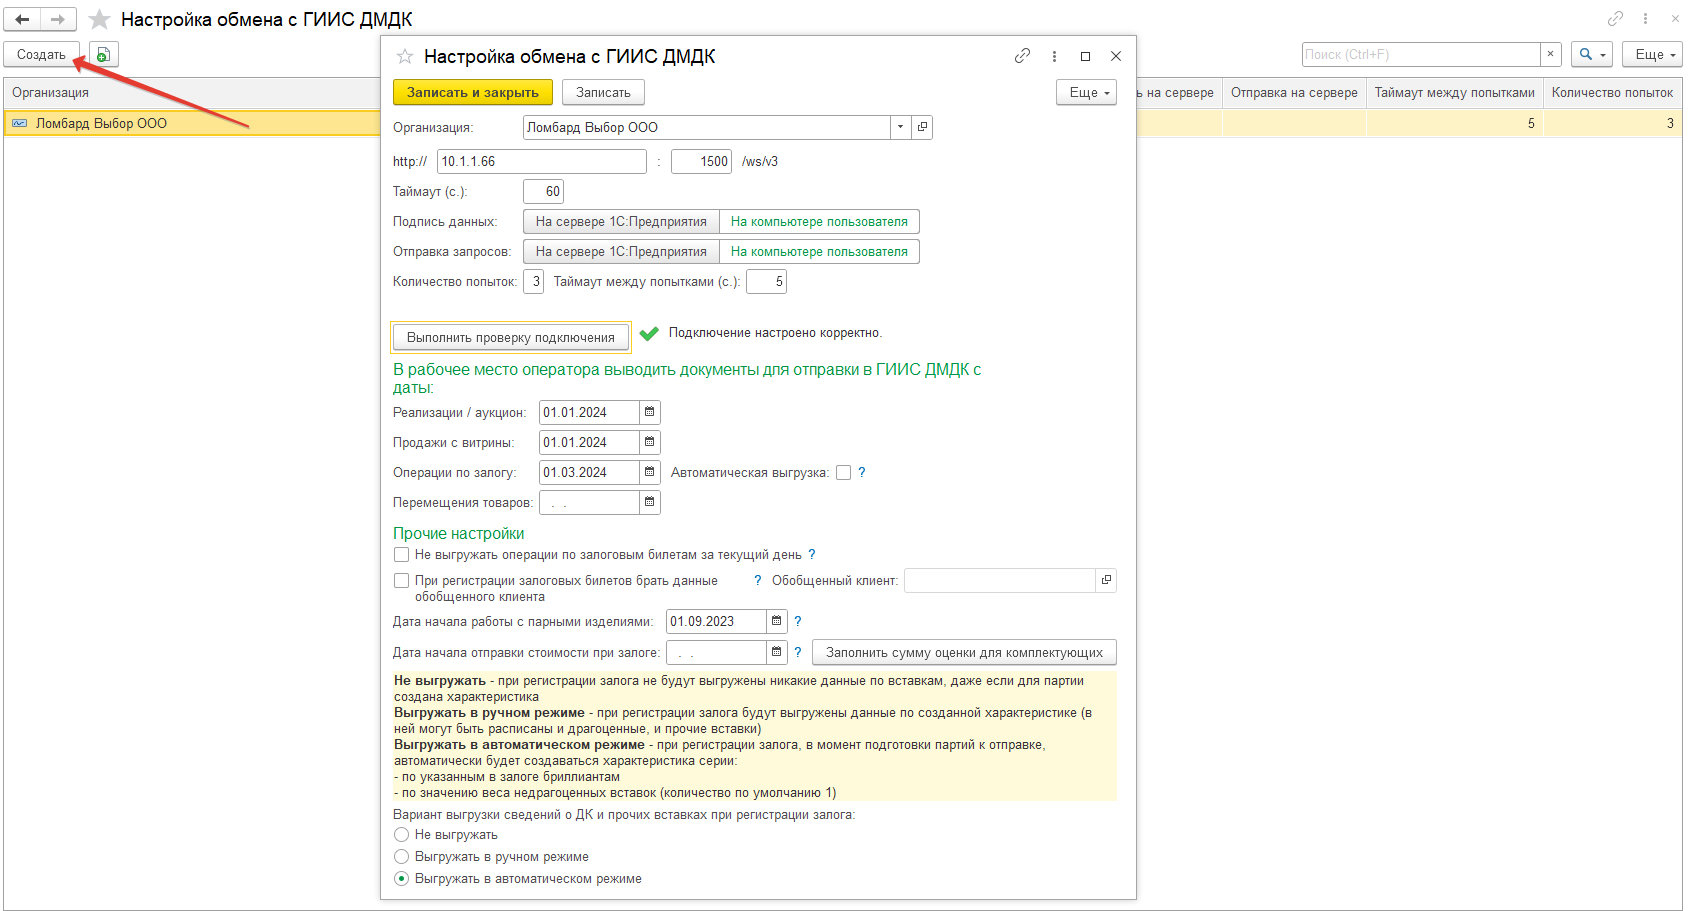Open calendar for Реализации / аукцион date
Image resolution: width=1695 pixels, height=911 pixels.
(x=649, y=412)
